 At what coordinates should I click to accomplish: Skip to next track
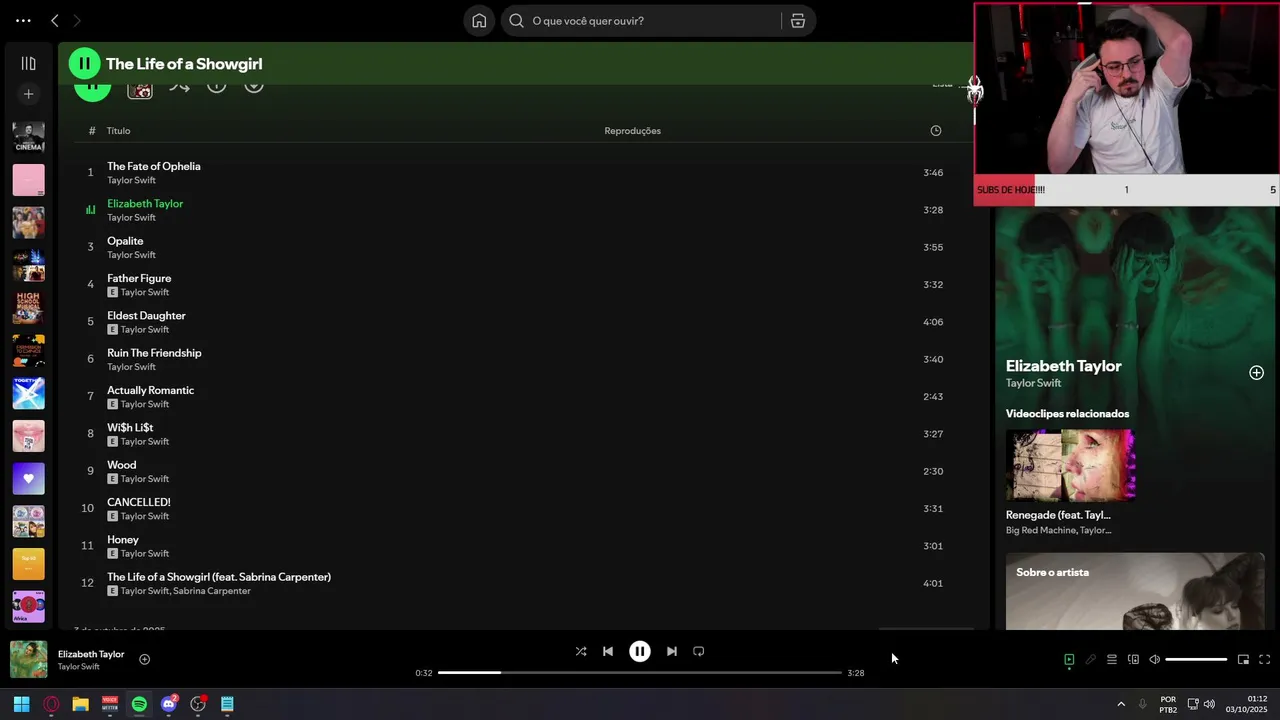[x=672, y=651]
